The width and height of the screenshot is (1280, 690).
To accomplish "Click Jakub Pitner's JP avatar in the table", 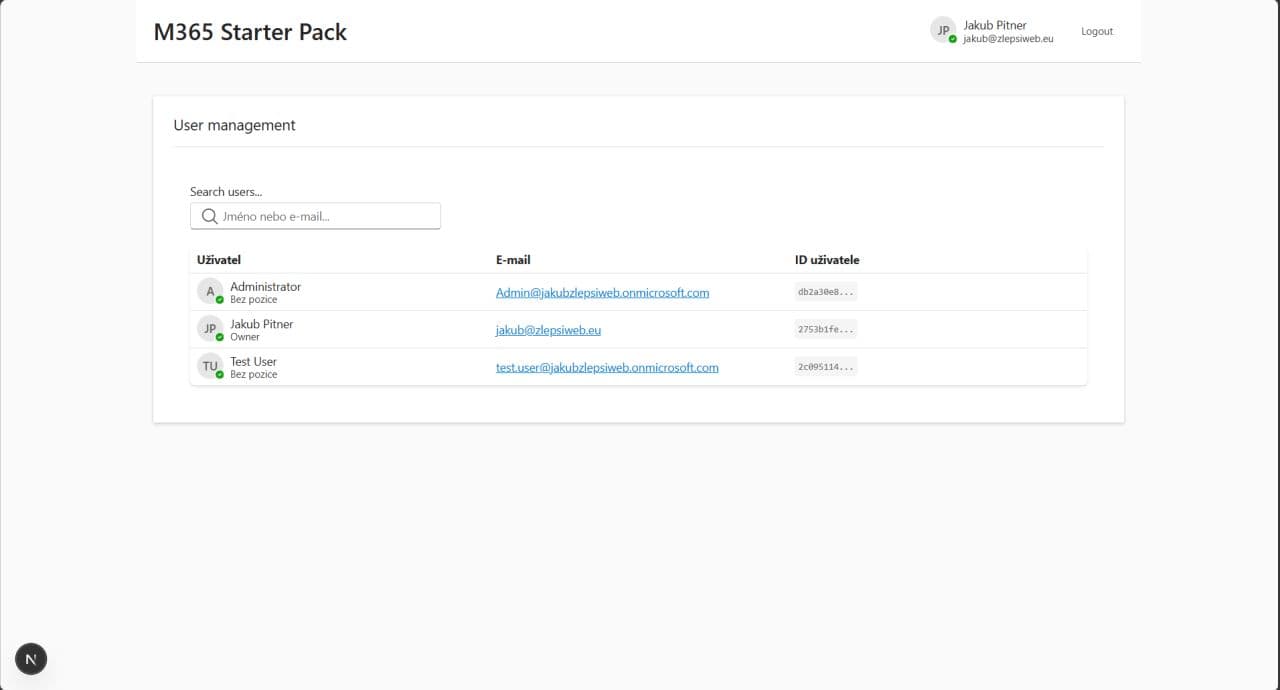I will [210, 329].
